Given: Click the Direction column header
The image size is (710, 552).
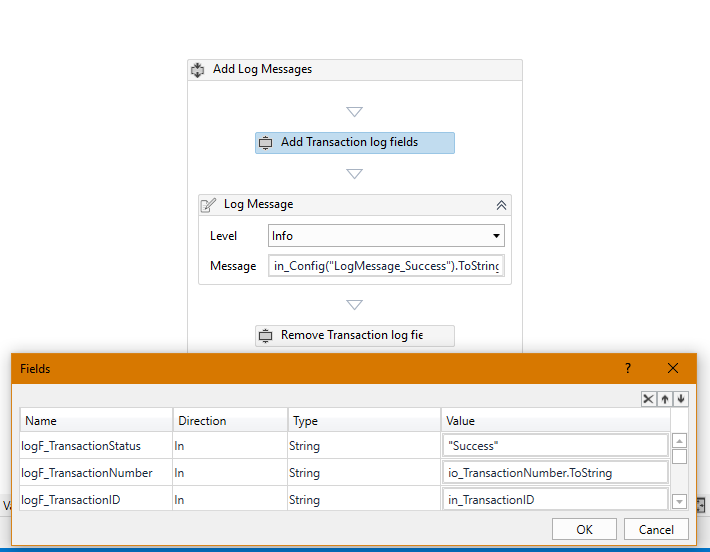Looking at the screenshot, I should (x=230, y=421).
